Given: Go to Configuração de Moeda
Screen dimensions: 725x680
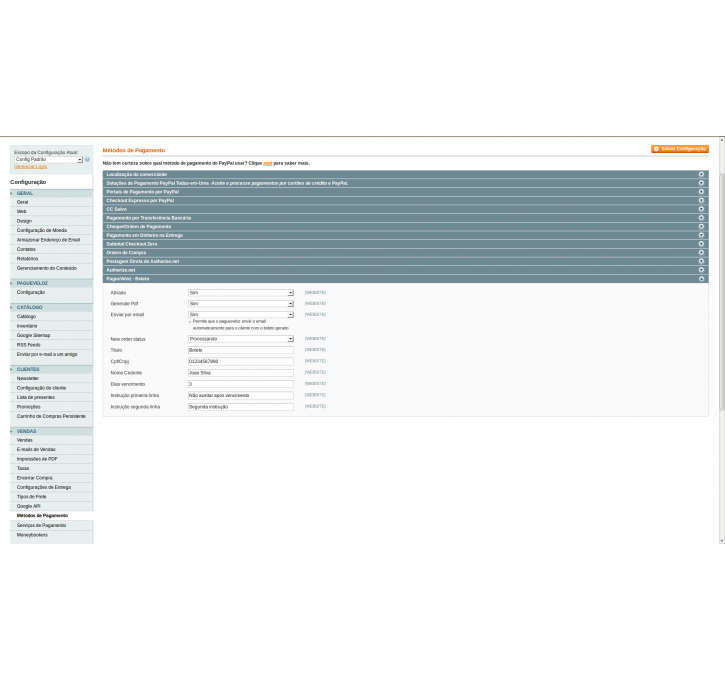Looking at the screenshot, I should (42, 230).
